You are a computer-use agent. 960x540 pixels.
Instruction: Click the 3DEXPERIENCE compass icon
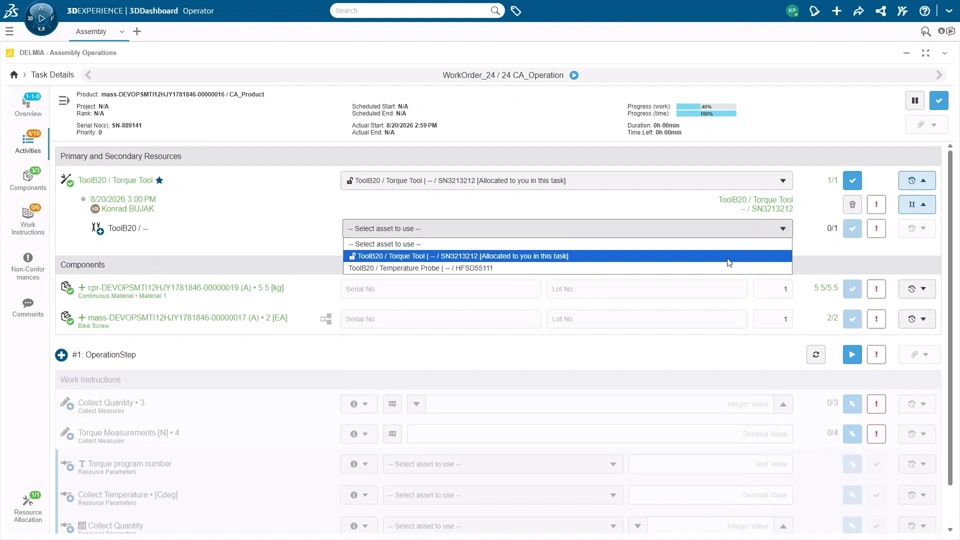click(x=41, y=18)
